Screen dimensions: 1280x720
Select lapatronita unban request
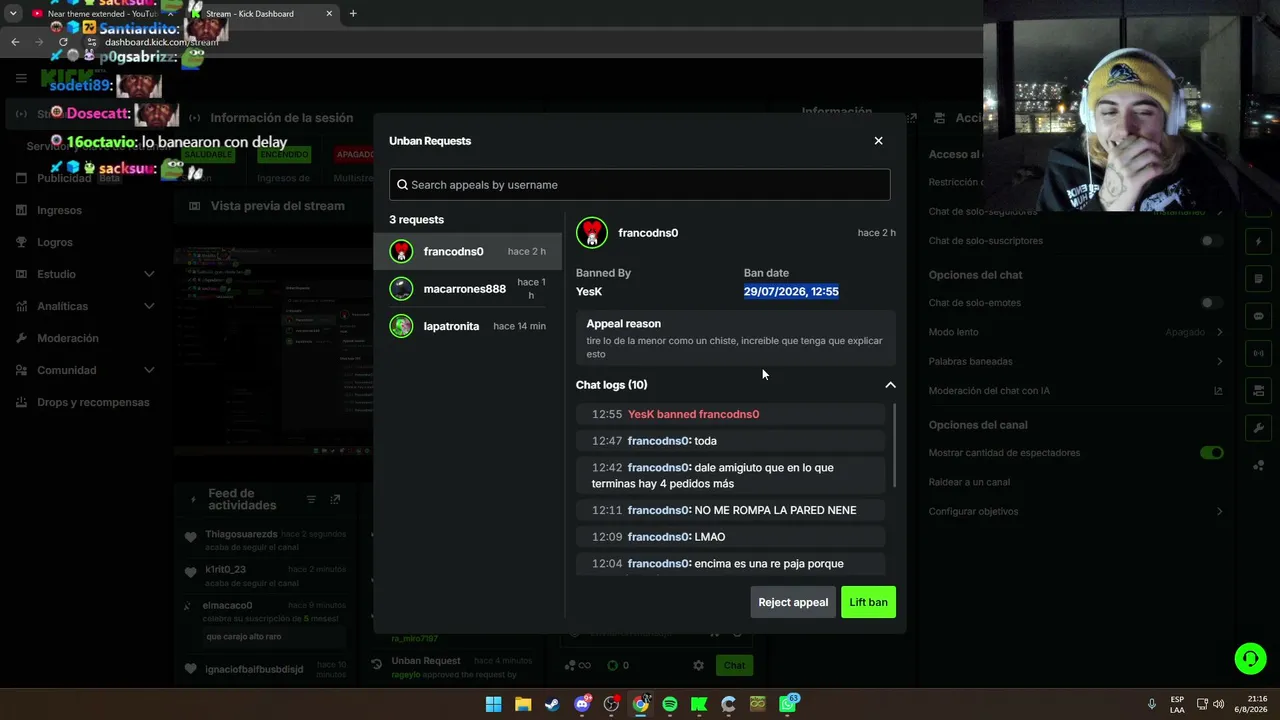coord(468,326)
